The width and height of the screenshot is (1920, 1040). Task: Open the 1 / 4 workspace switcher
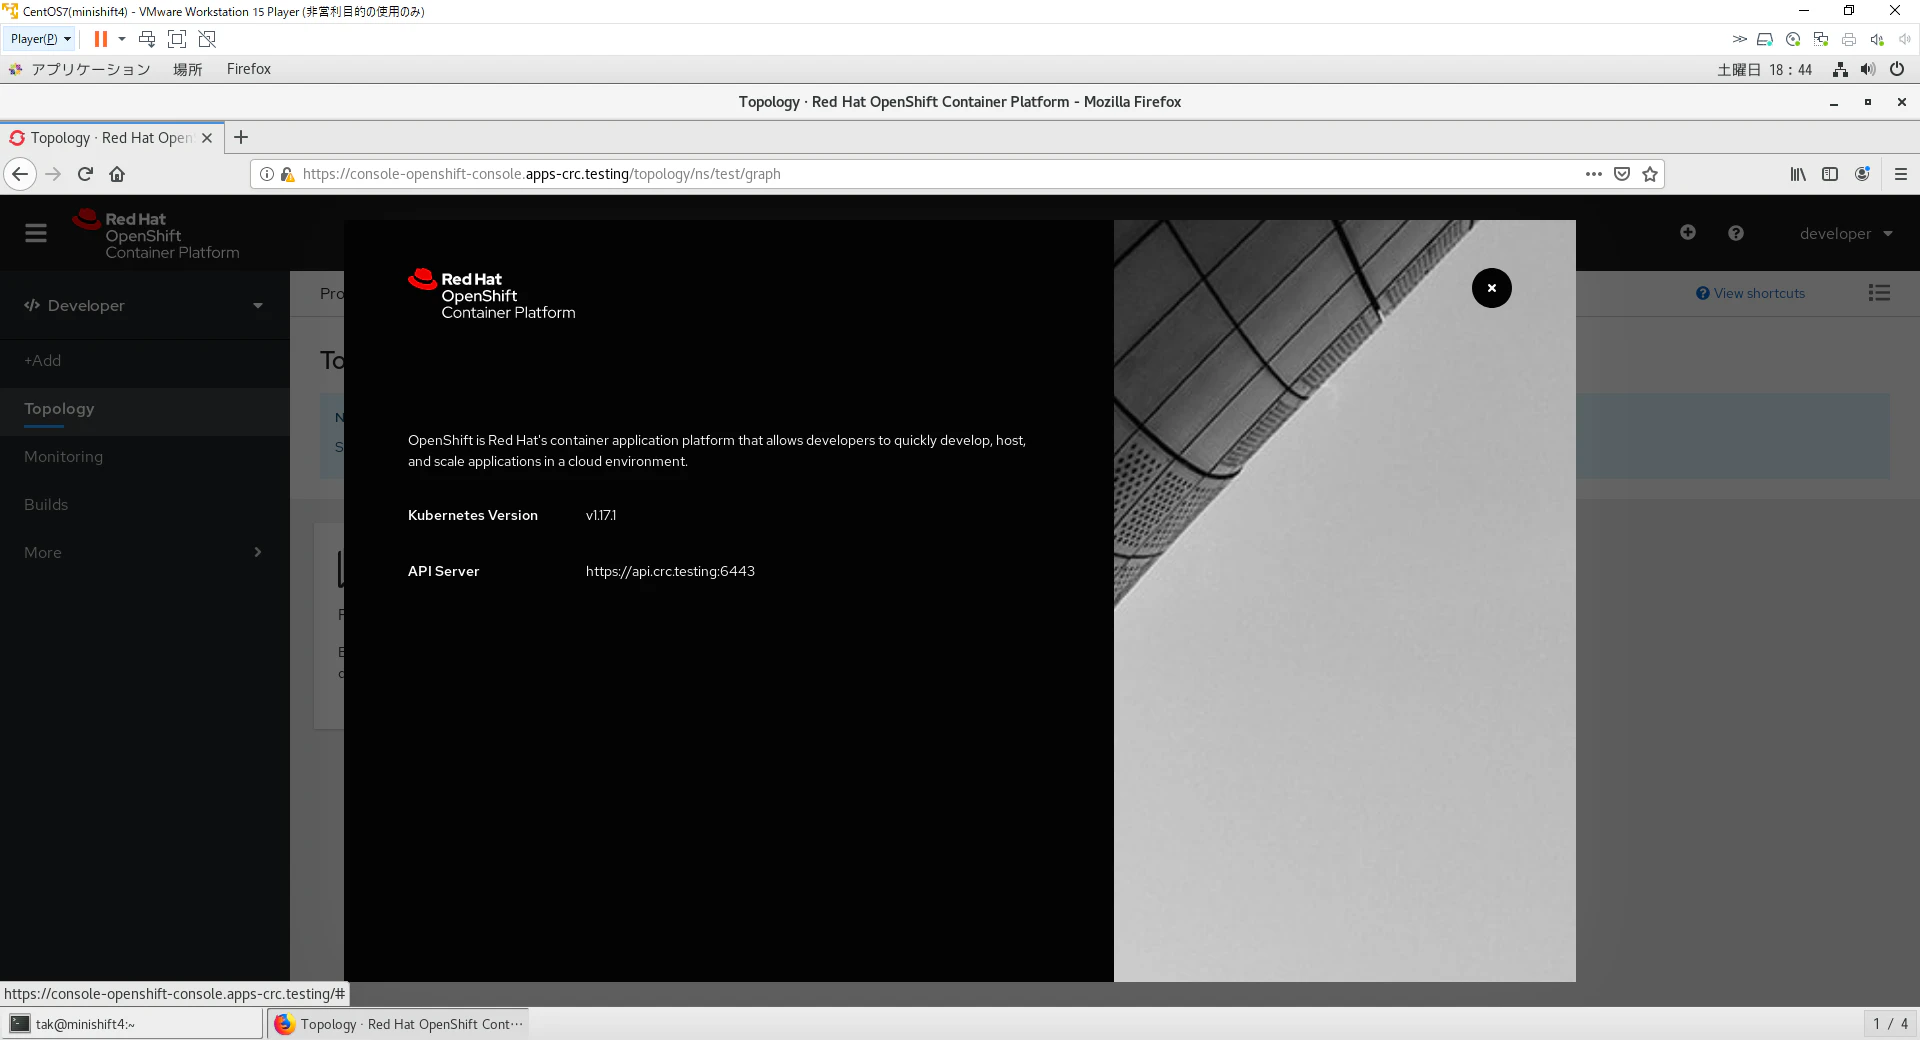tap(1890, 1024)
